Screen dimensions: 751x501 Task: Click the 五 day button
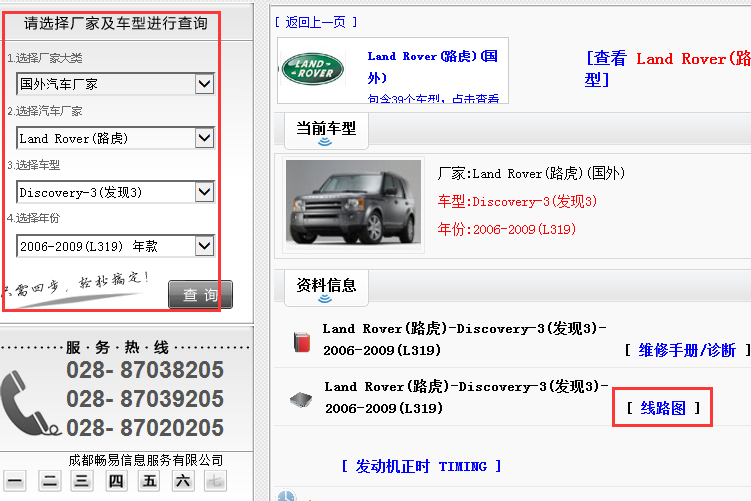(x=149, y=481)
